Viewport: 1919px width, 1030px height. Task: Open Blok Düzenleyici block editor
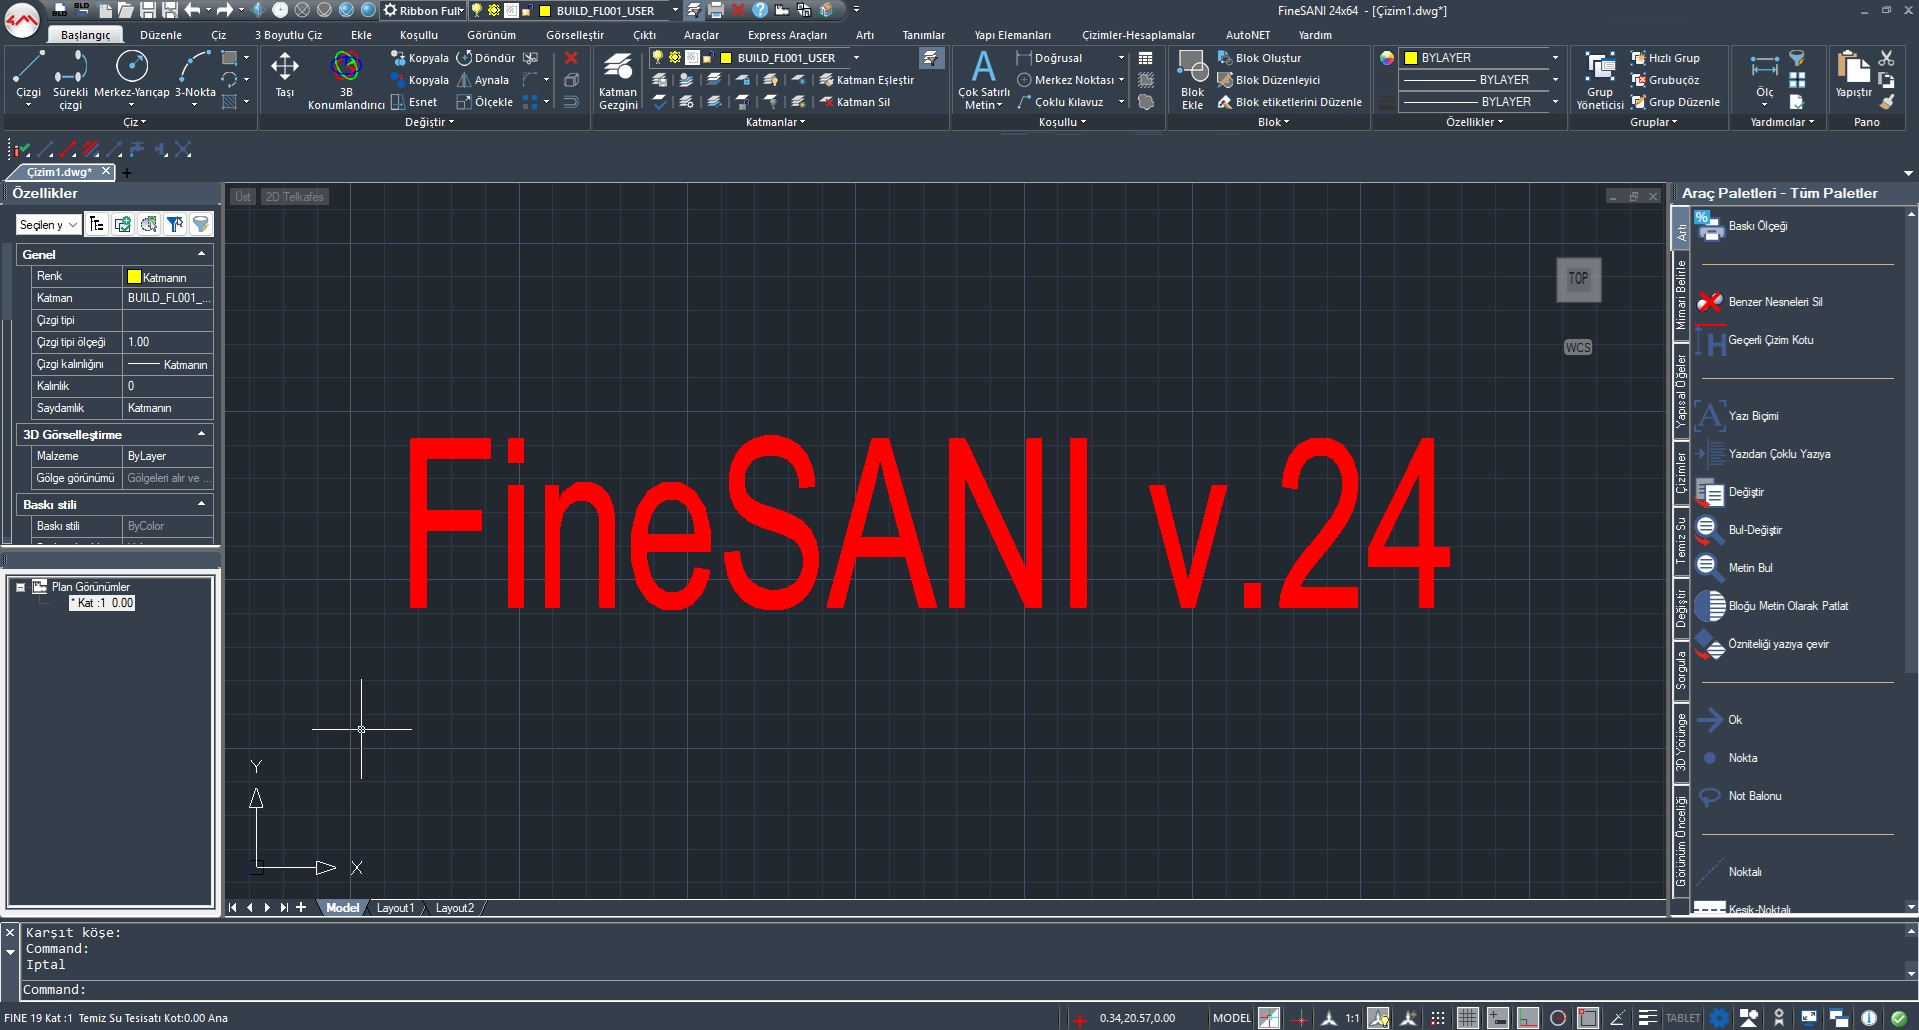(1268, 80)
